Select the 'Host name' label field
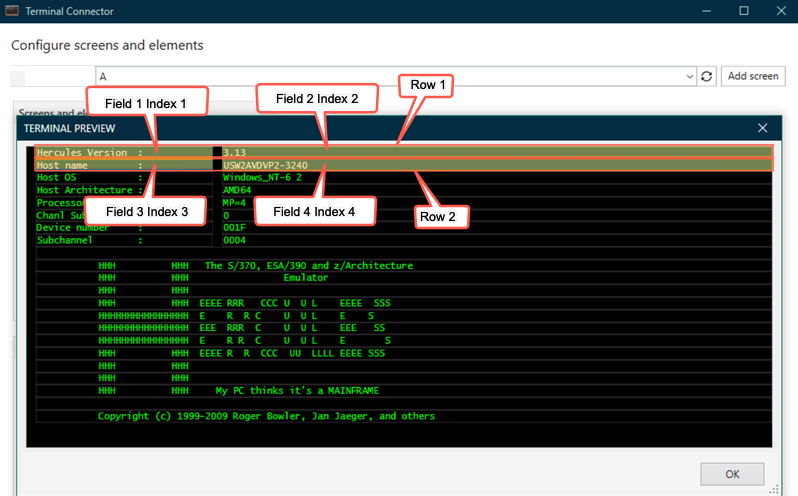Image resolution: width=798 pixels, height=496 pixels. click(x=124, y=165)
